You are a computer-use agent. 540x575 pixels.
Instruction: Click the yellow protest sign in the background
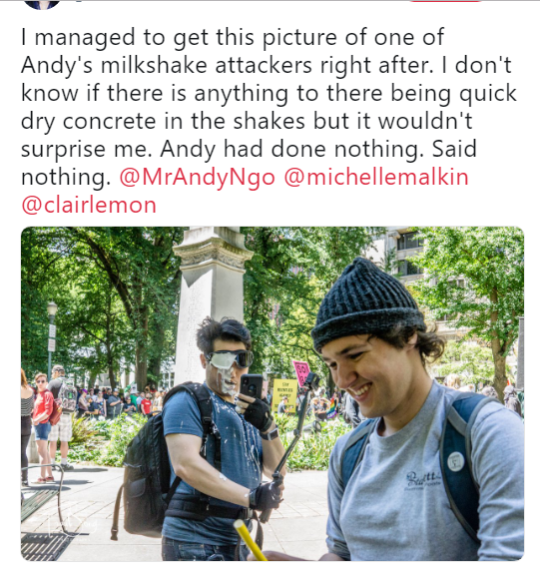[285, 396]
